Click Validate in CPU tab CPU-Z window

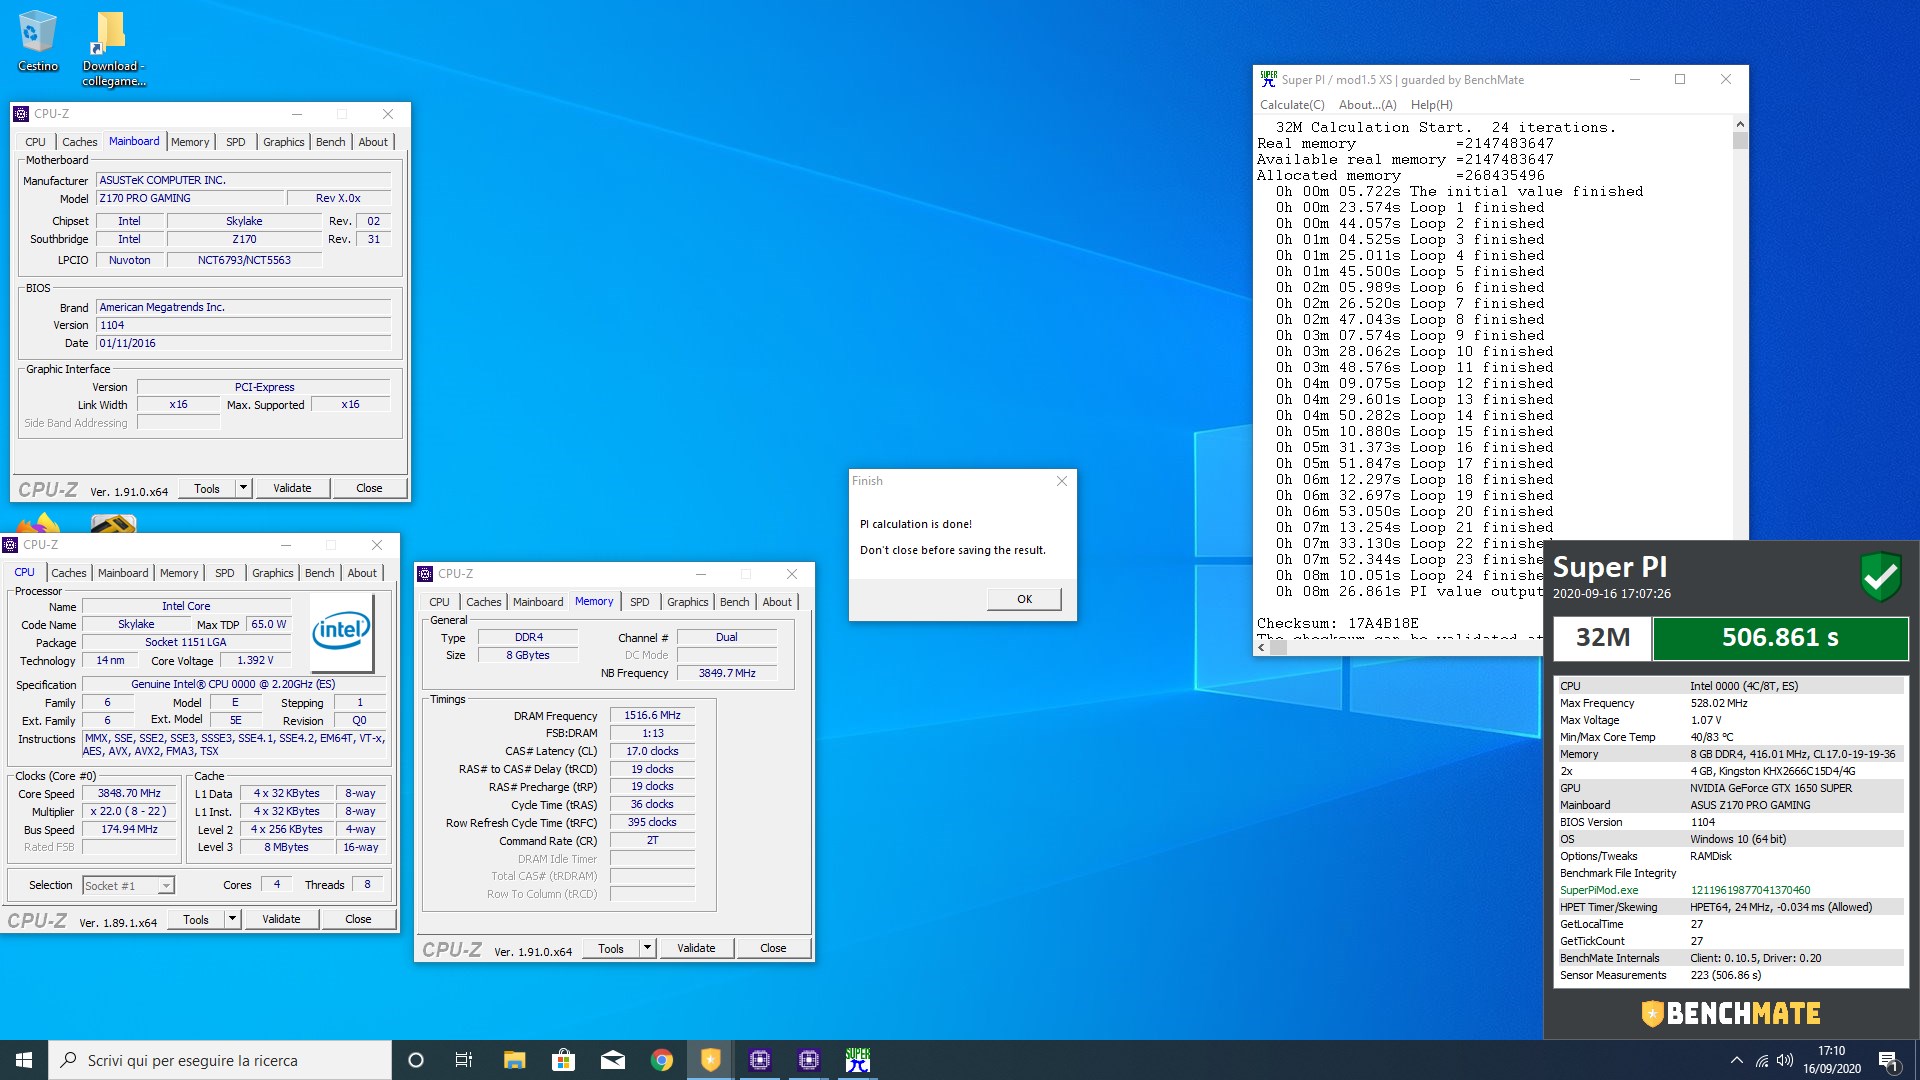click(x=281, y=919)
